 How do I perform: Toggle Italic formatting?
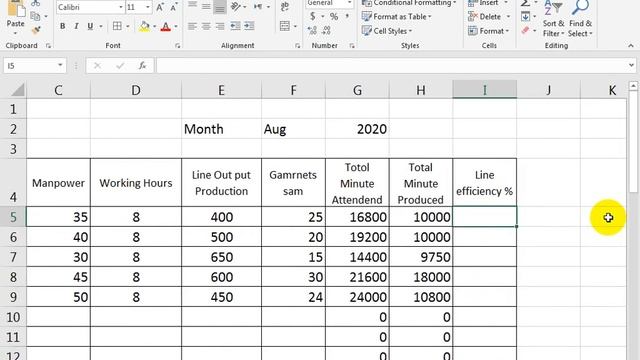pyautogui.click(x=76, y=27)
